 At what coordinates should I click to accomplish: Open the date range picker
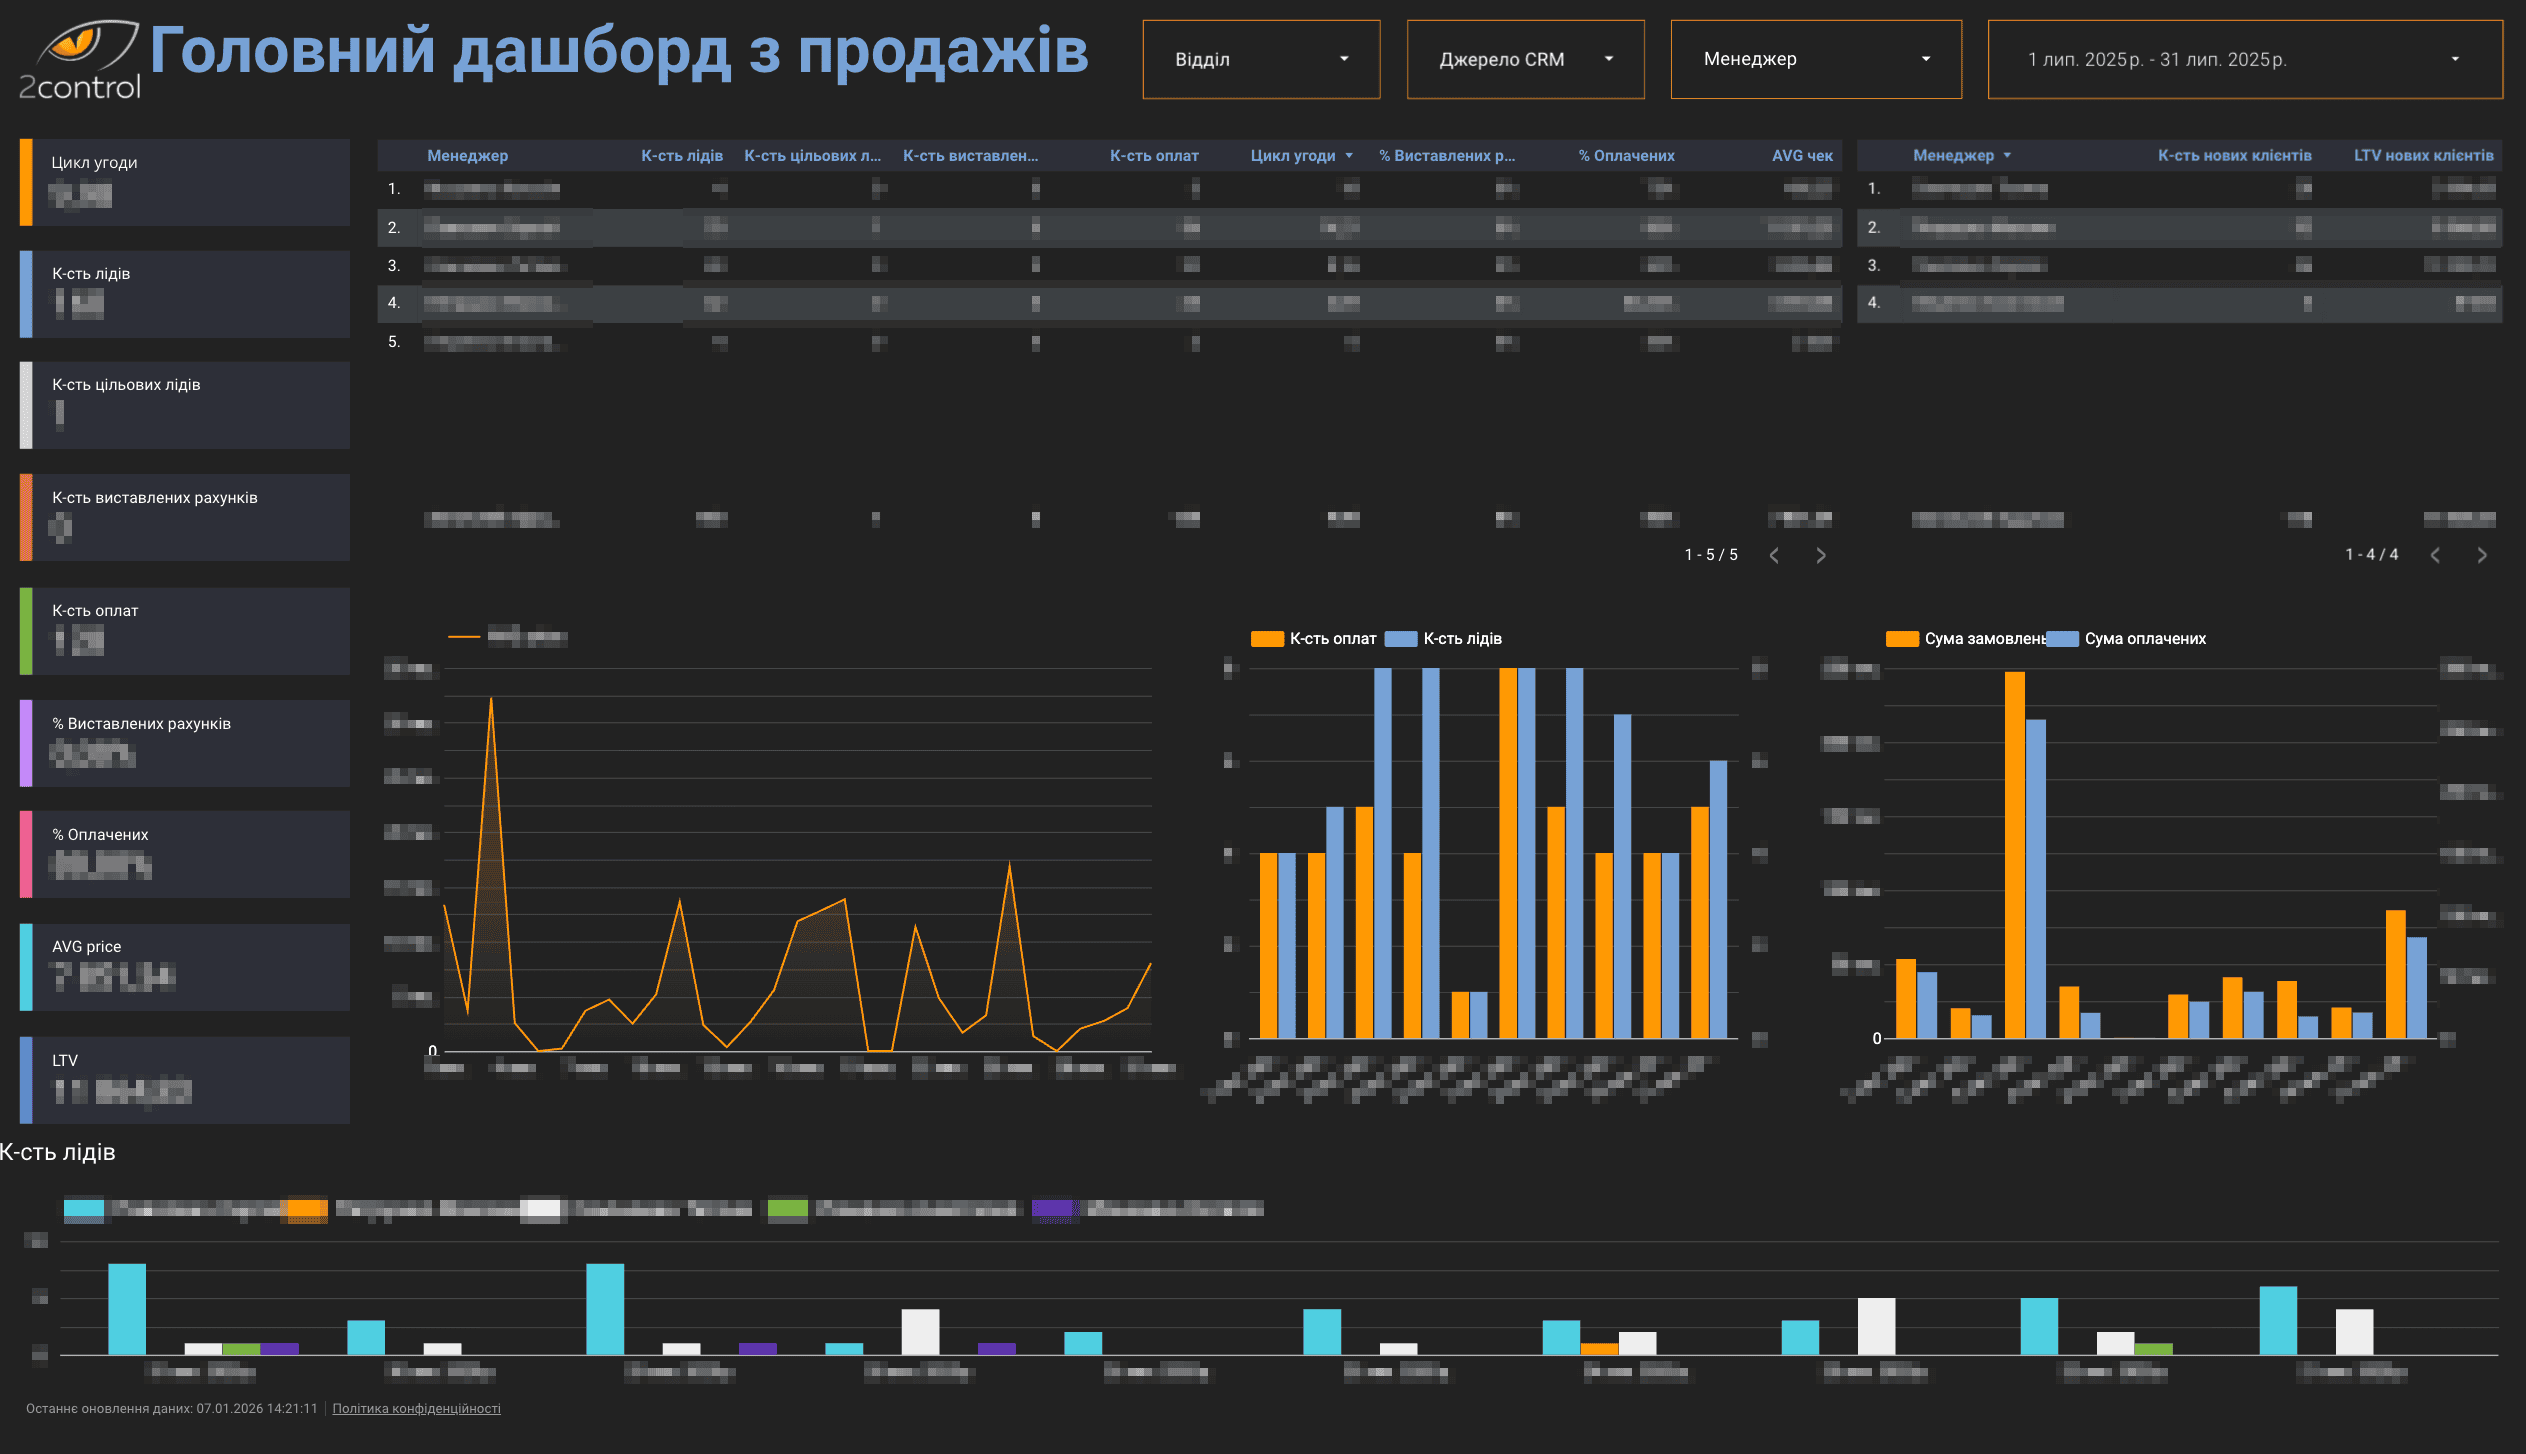tap(2244, 60)
